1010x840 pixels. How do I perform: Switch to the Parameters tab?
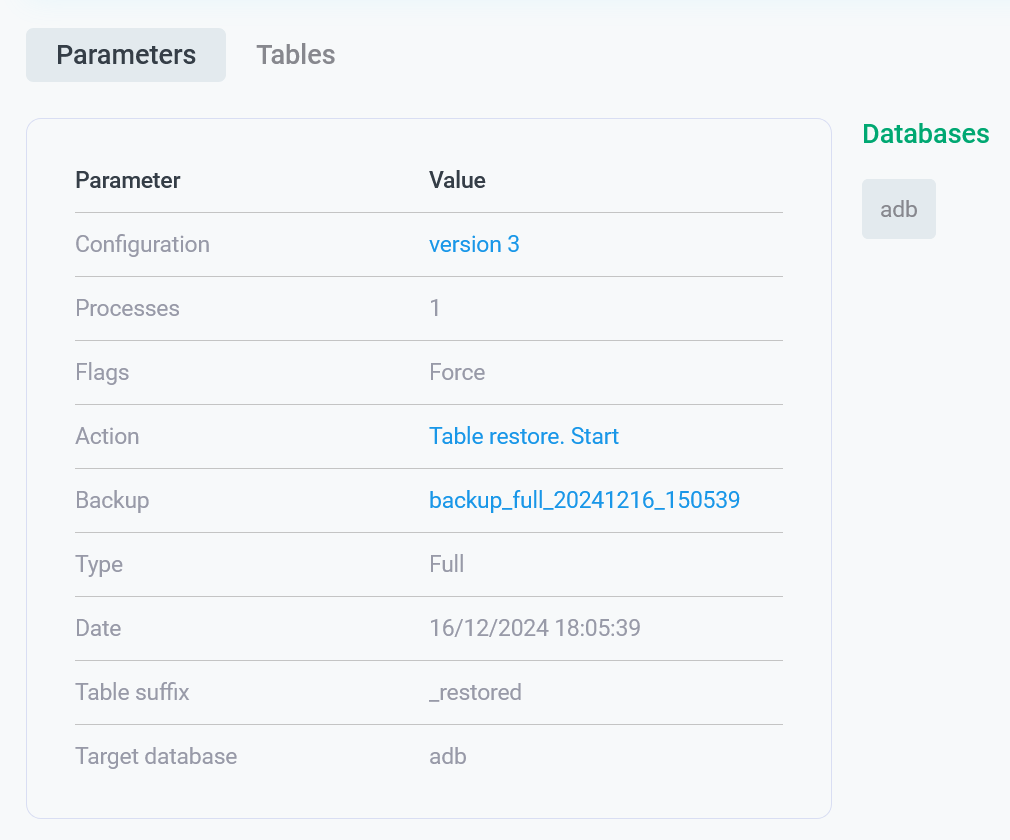point(126,55)
